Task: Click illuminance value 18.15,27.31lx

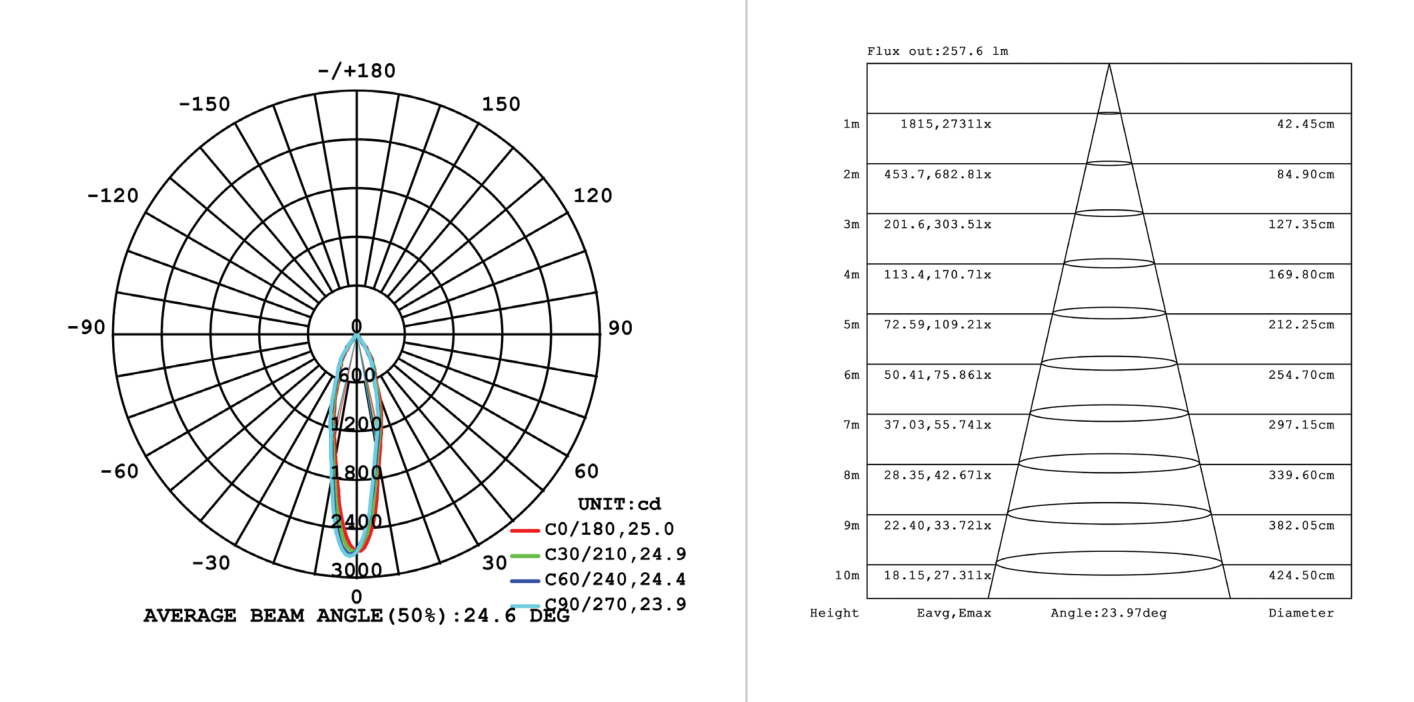Action: coord(938,576)
